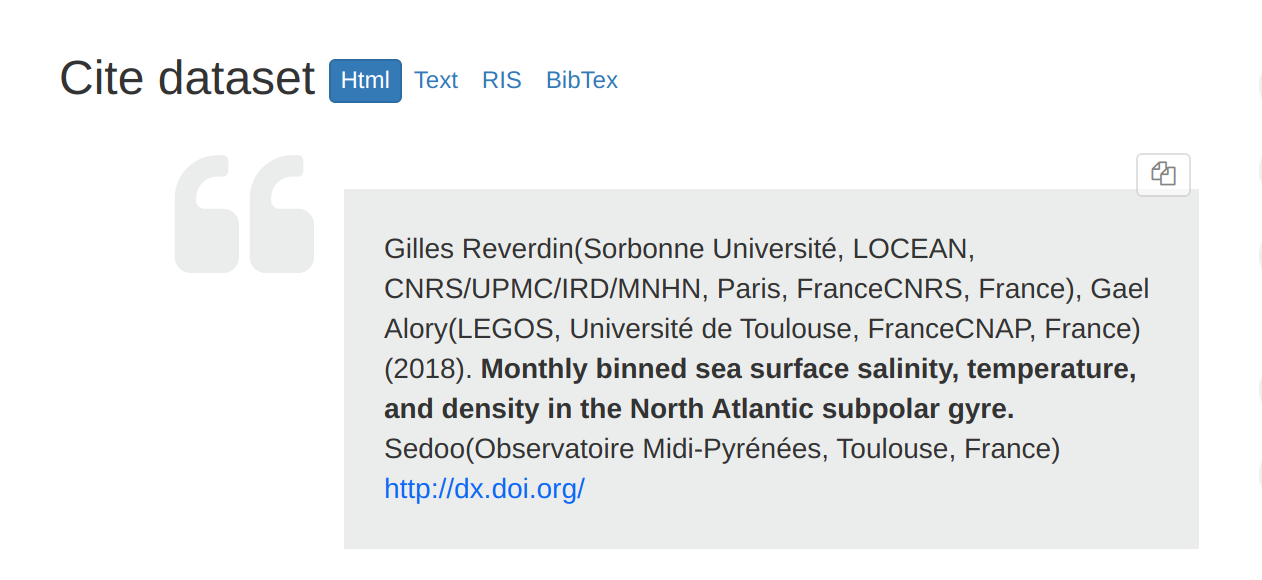
Task: Click "Toulouse, France)" after Sedoo publisher
Action: tap(948, 449)
